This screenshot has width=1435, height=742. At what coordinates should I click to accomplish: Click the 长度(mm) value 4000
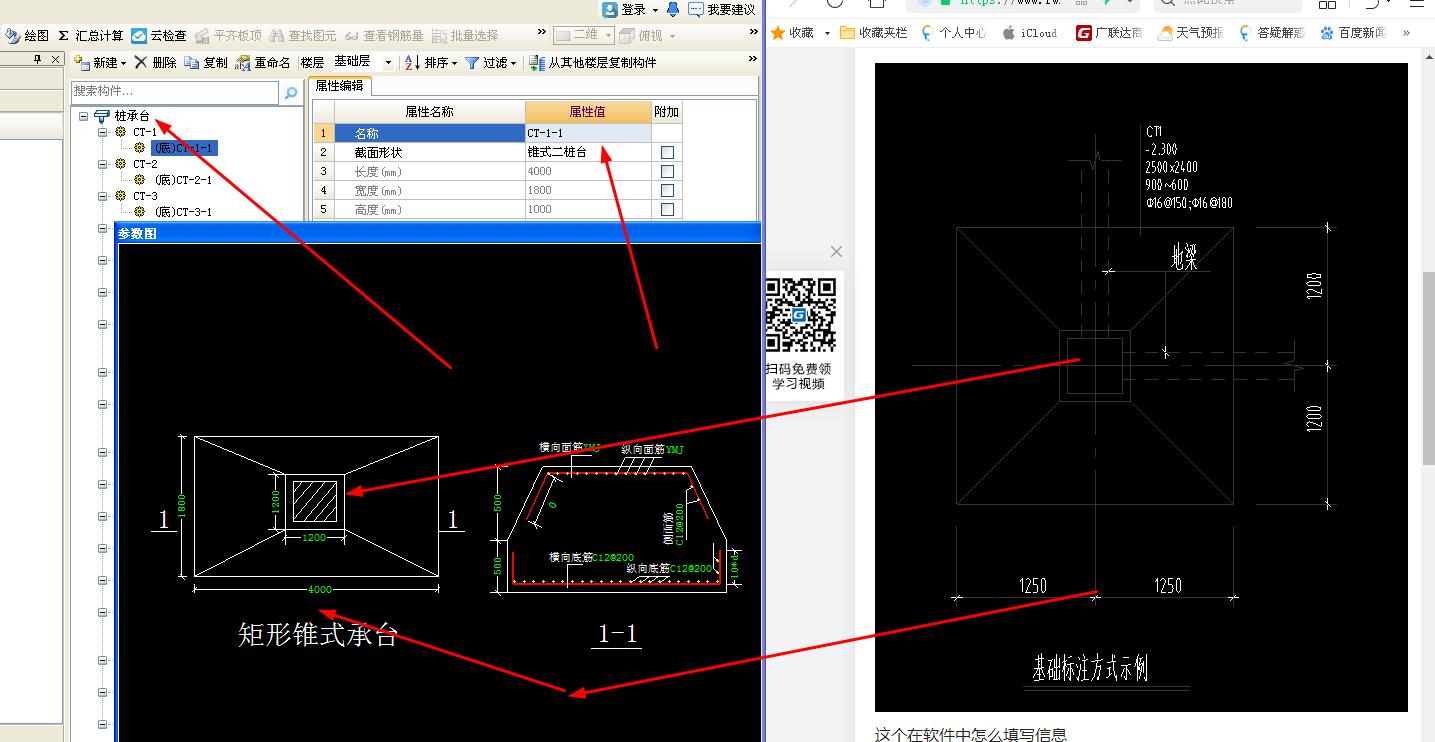point(588,172)
